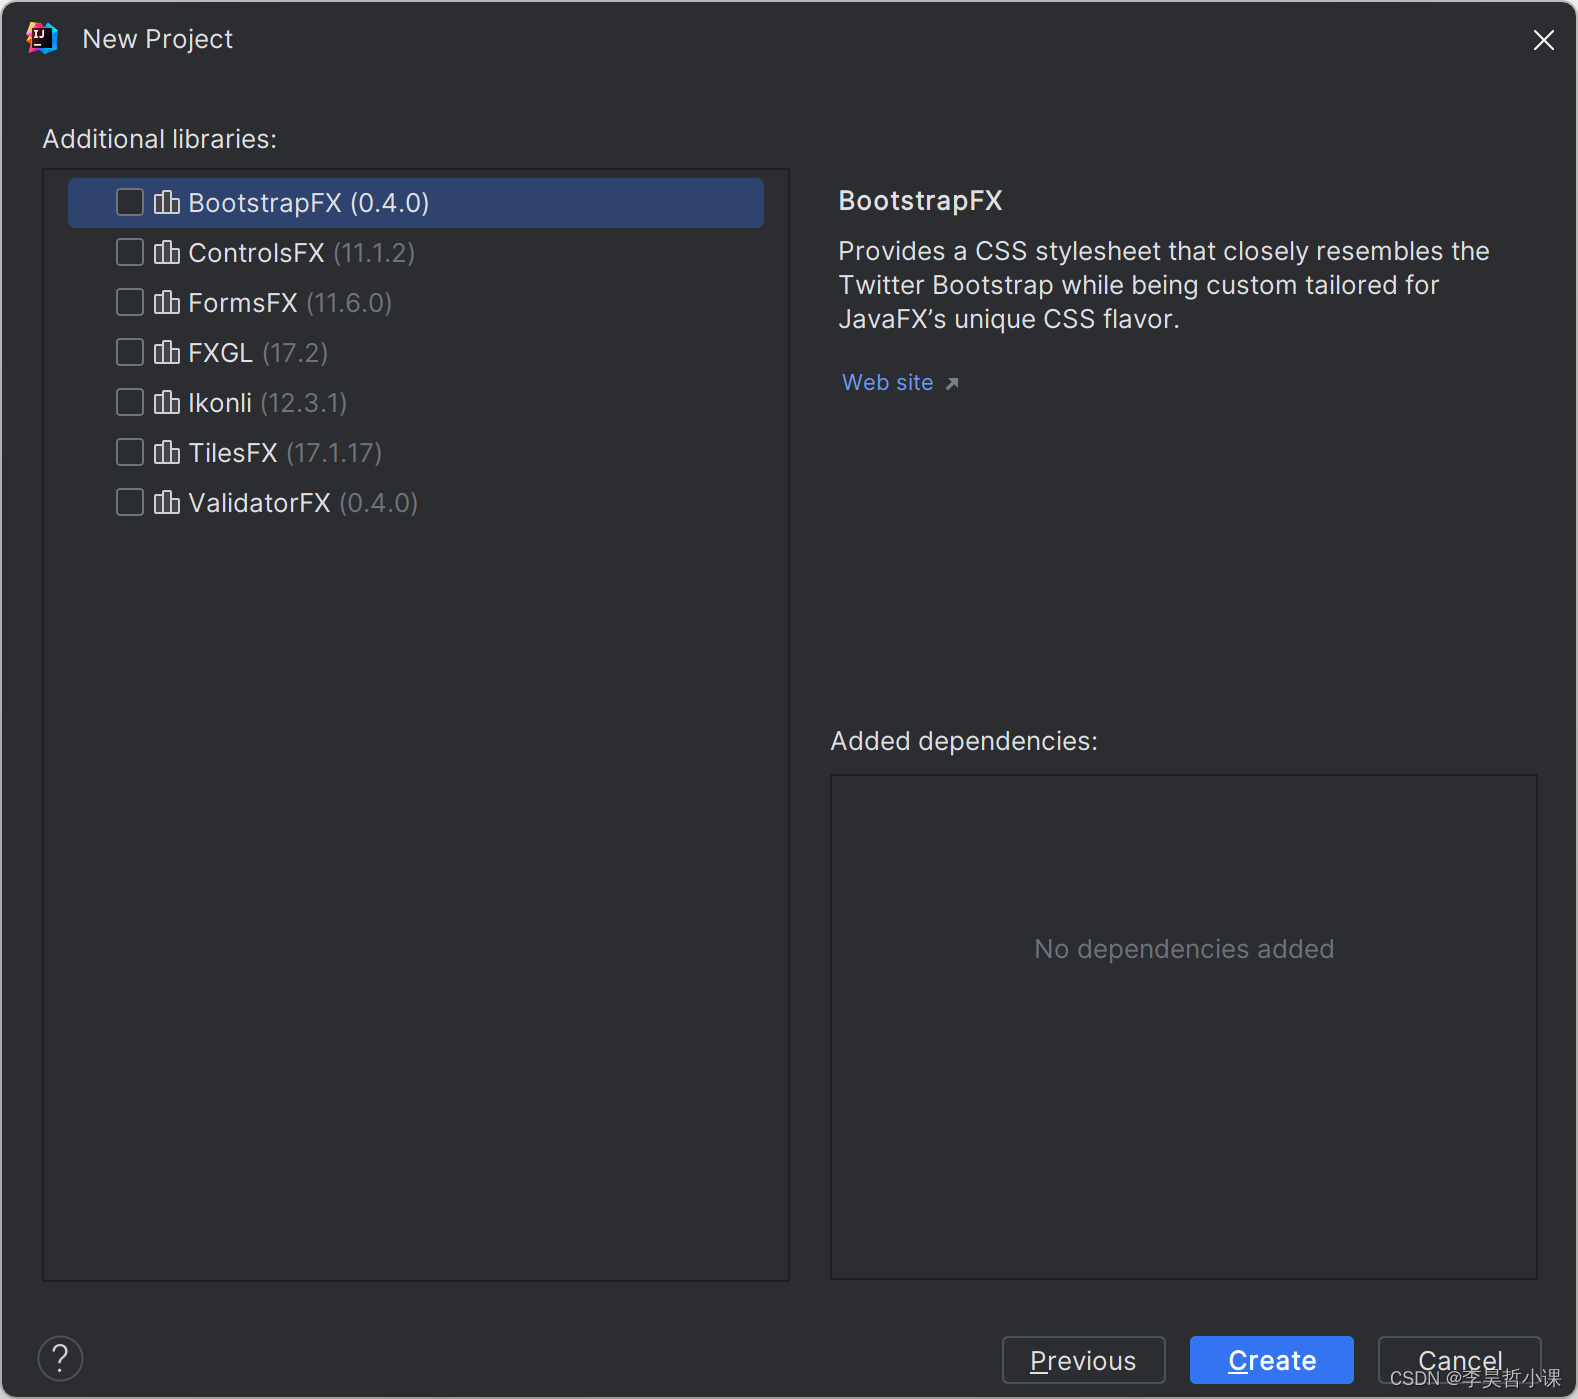This screenshot has width=1578, height=1399.
Task: Close the New Project dialog window
Action: (x=1544, y=40)
